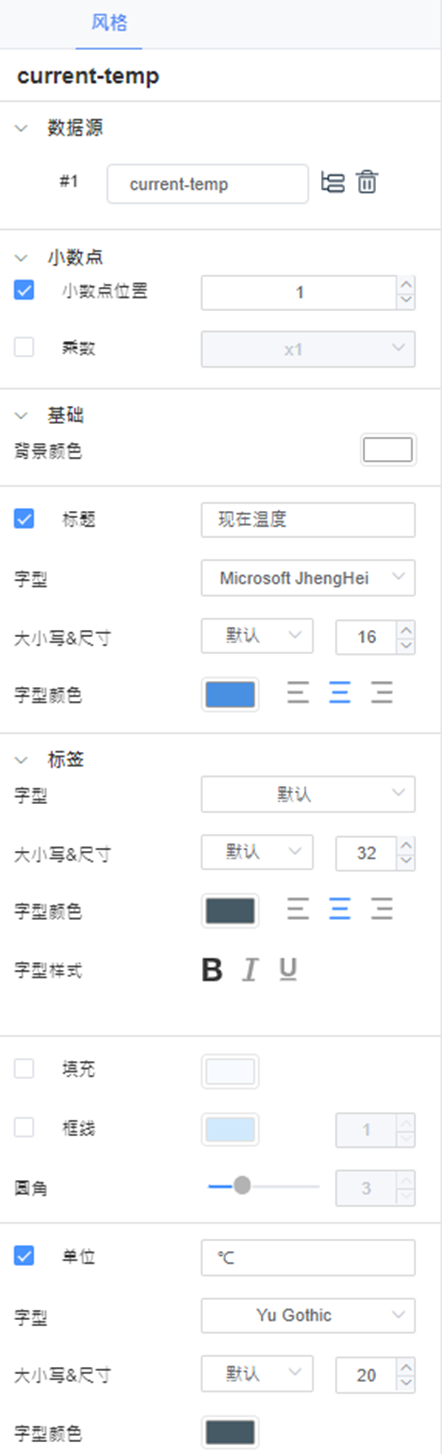Enable the 乘数 checkbox
This screenshot has width=442, height=1454.
tap(24, 348)
